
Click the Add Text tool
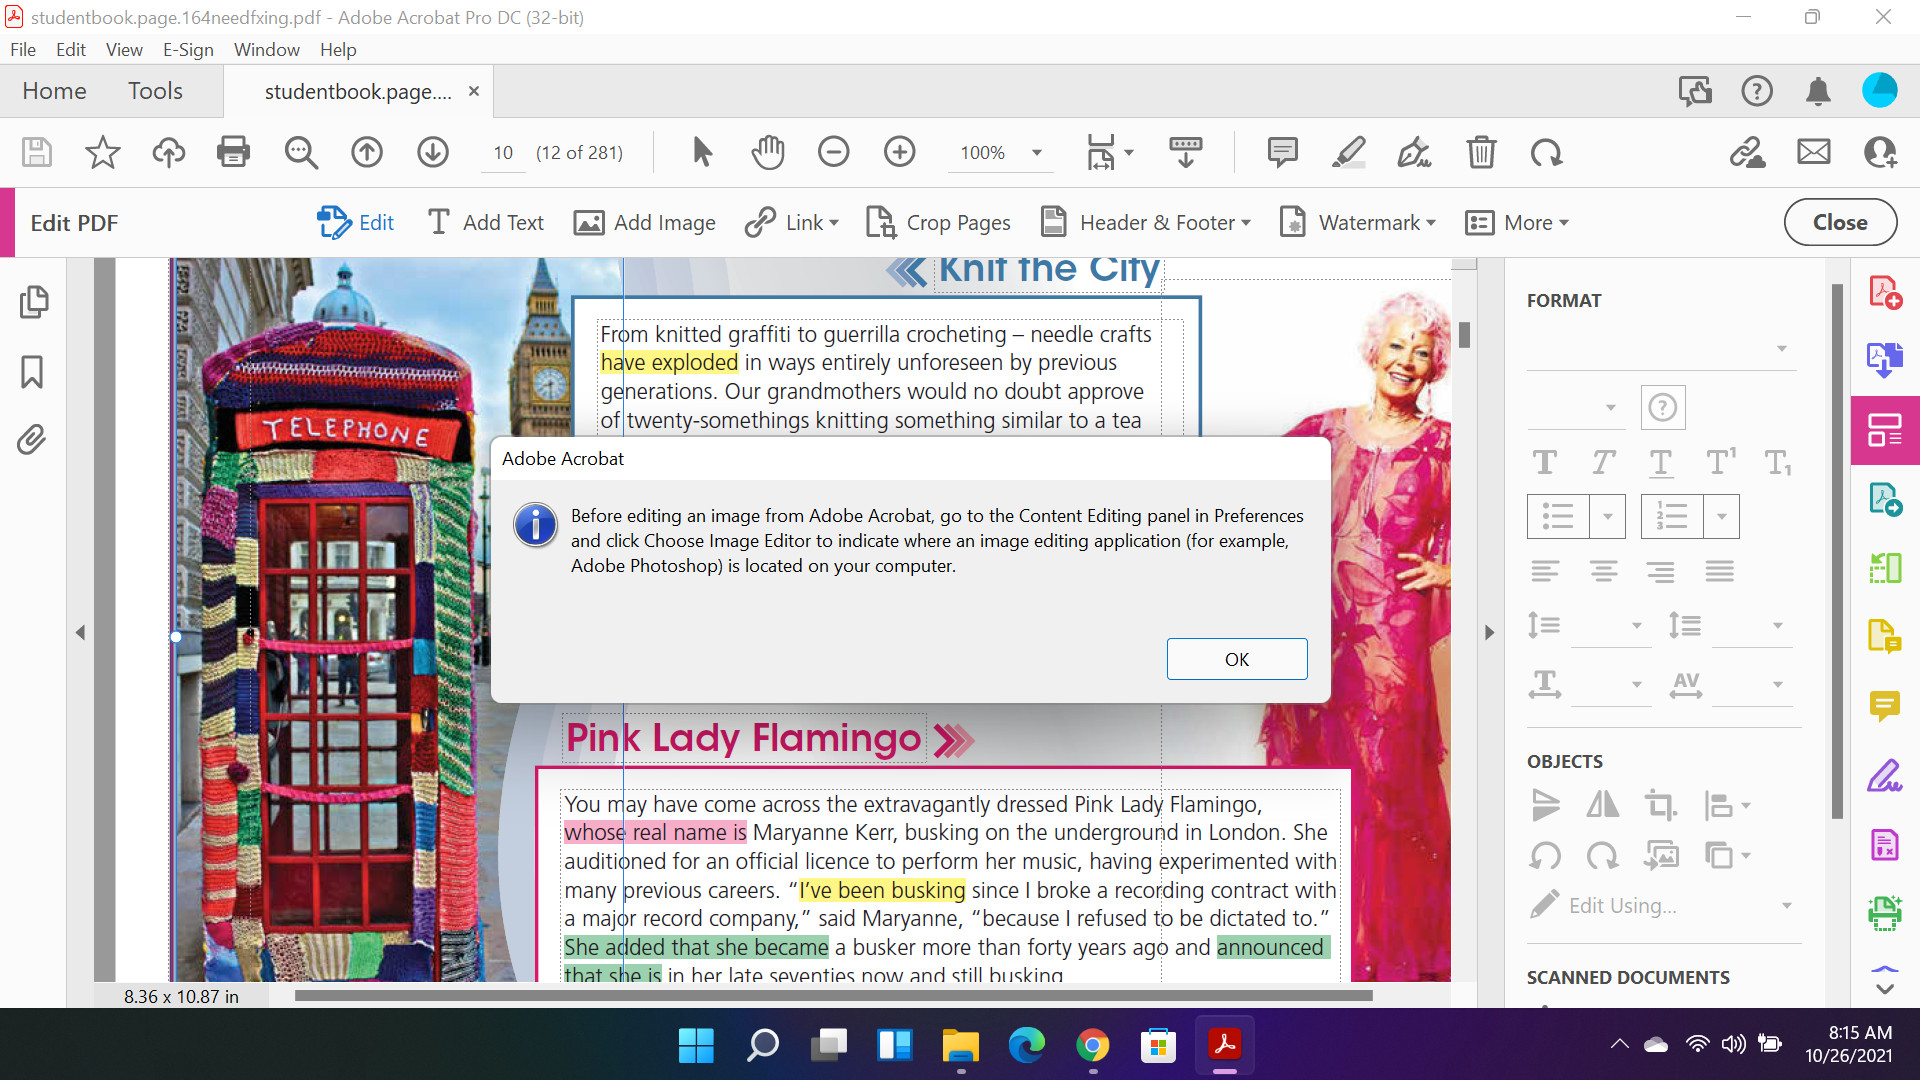(x=486, y=222)
